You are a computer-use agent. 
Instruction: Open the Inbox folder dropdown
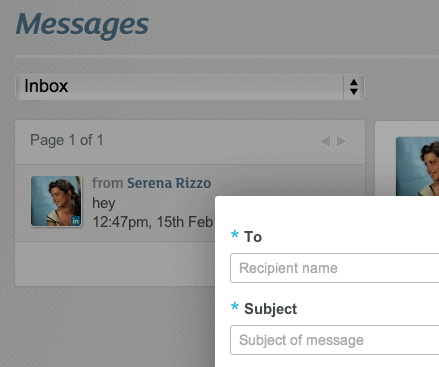point(189,87)
